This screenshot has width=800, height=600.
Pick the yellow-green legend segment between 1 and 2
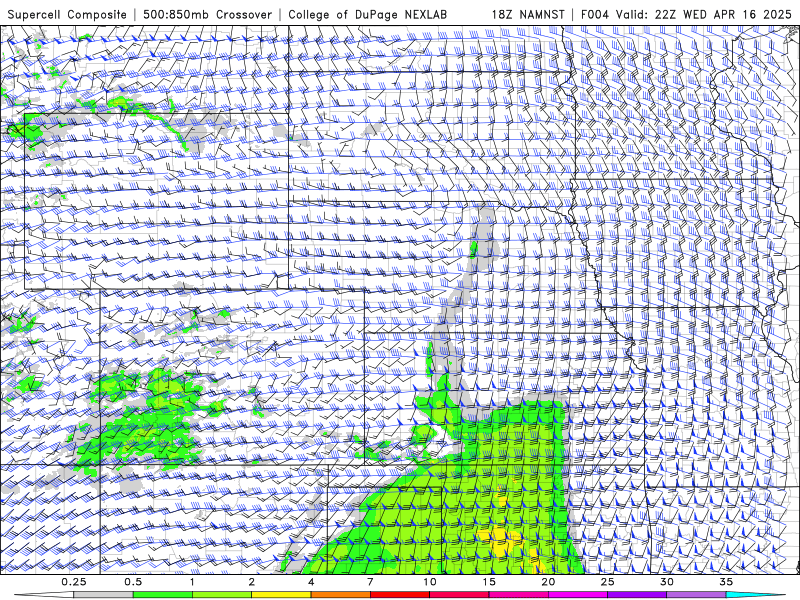click(x=221, y=595)
